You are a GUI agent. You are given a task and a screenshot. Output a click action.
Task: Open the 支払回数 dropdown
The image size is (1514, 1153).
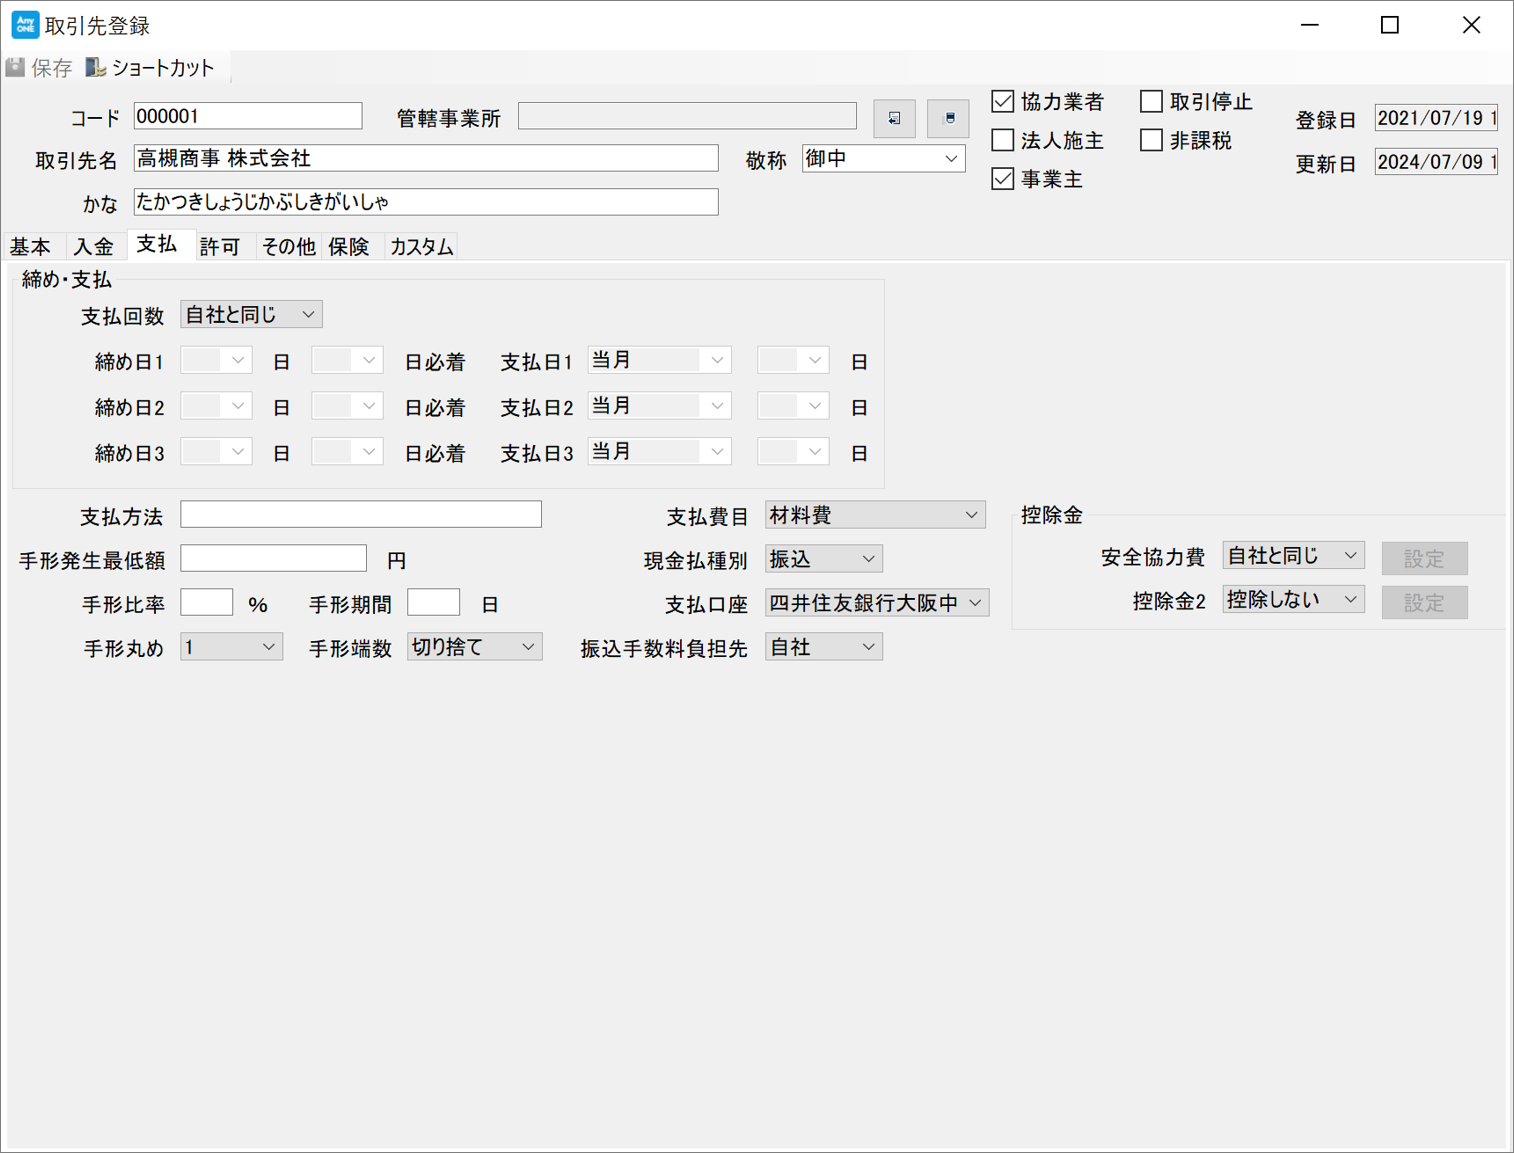pos(251,315)
